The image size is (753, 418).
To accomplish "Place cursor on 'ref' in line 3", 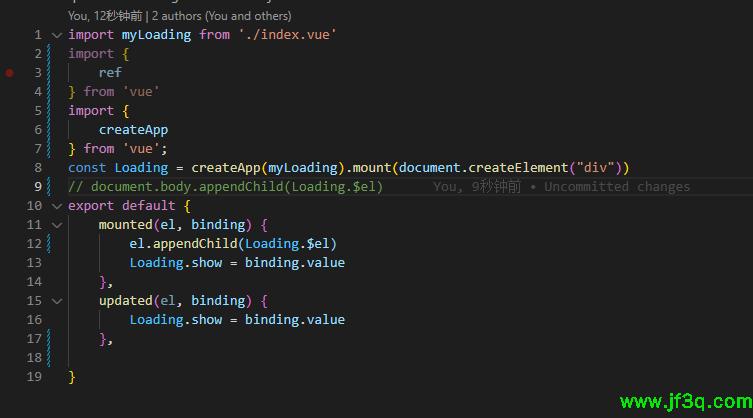I will (x=110, y=73).
